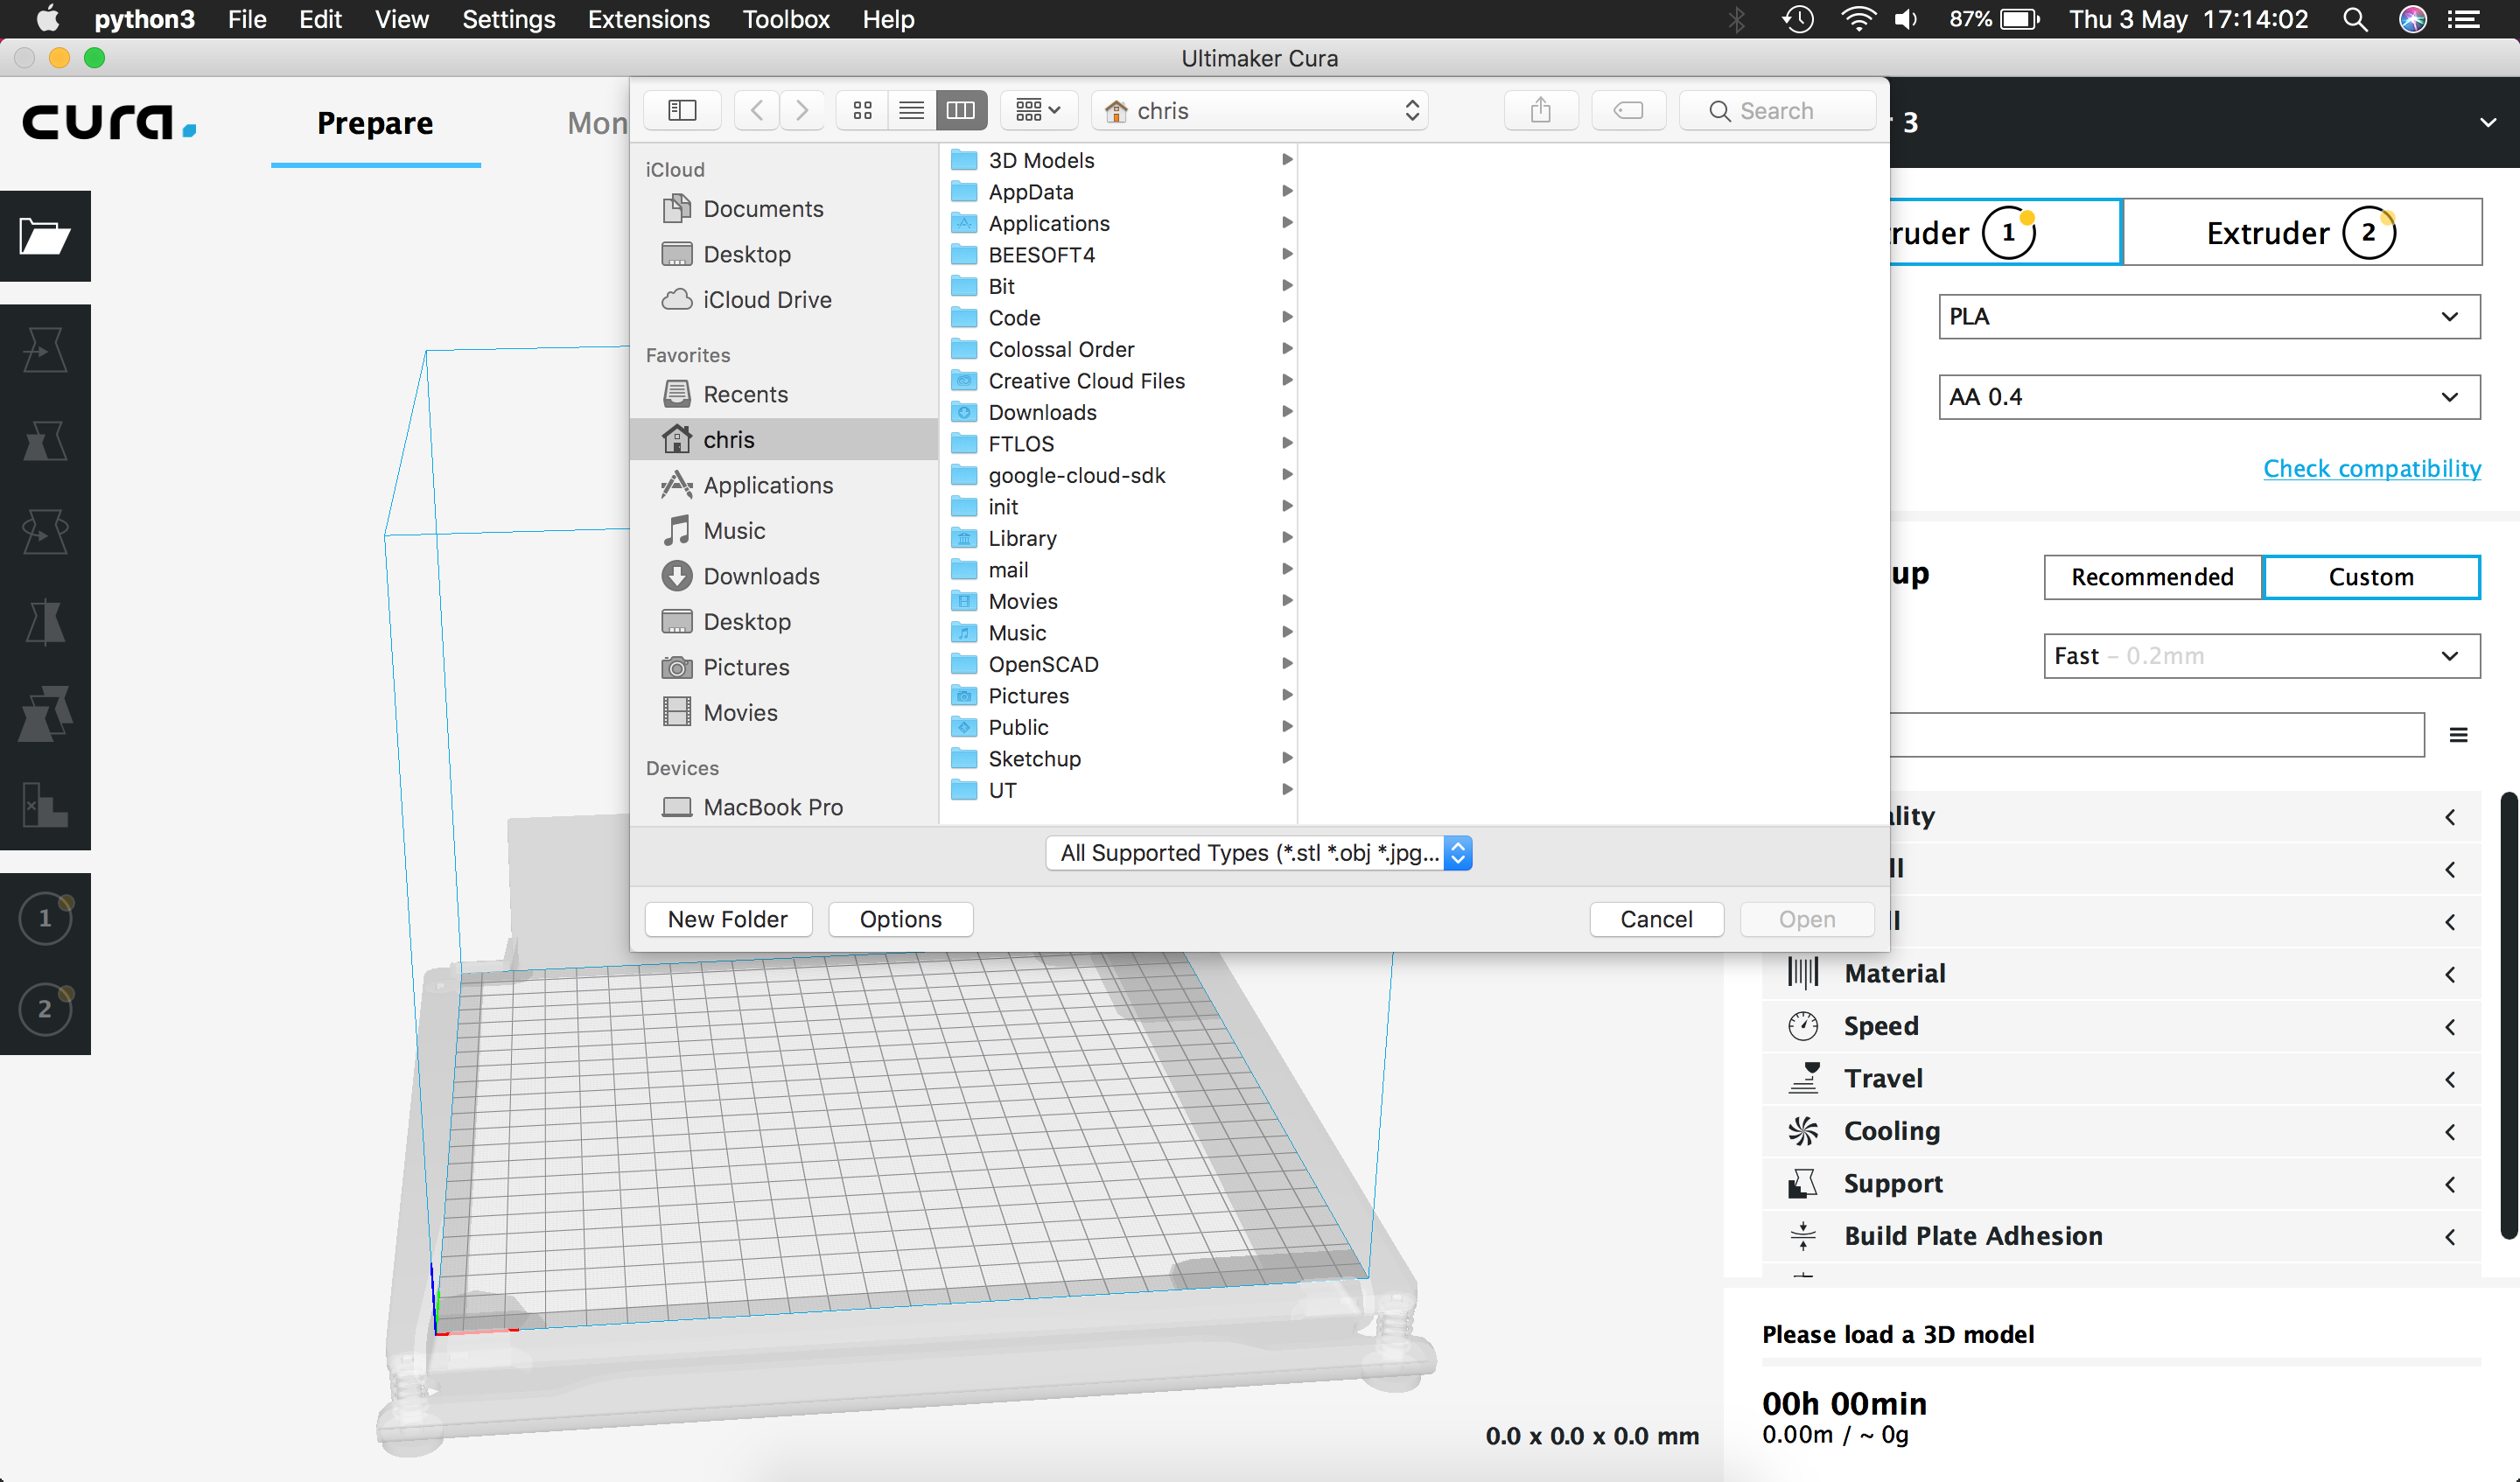Viewport: 2520px width, 1482px height.
Task: Select the Scale tool icon
Action: click(x=44, y=440)
